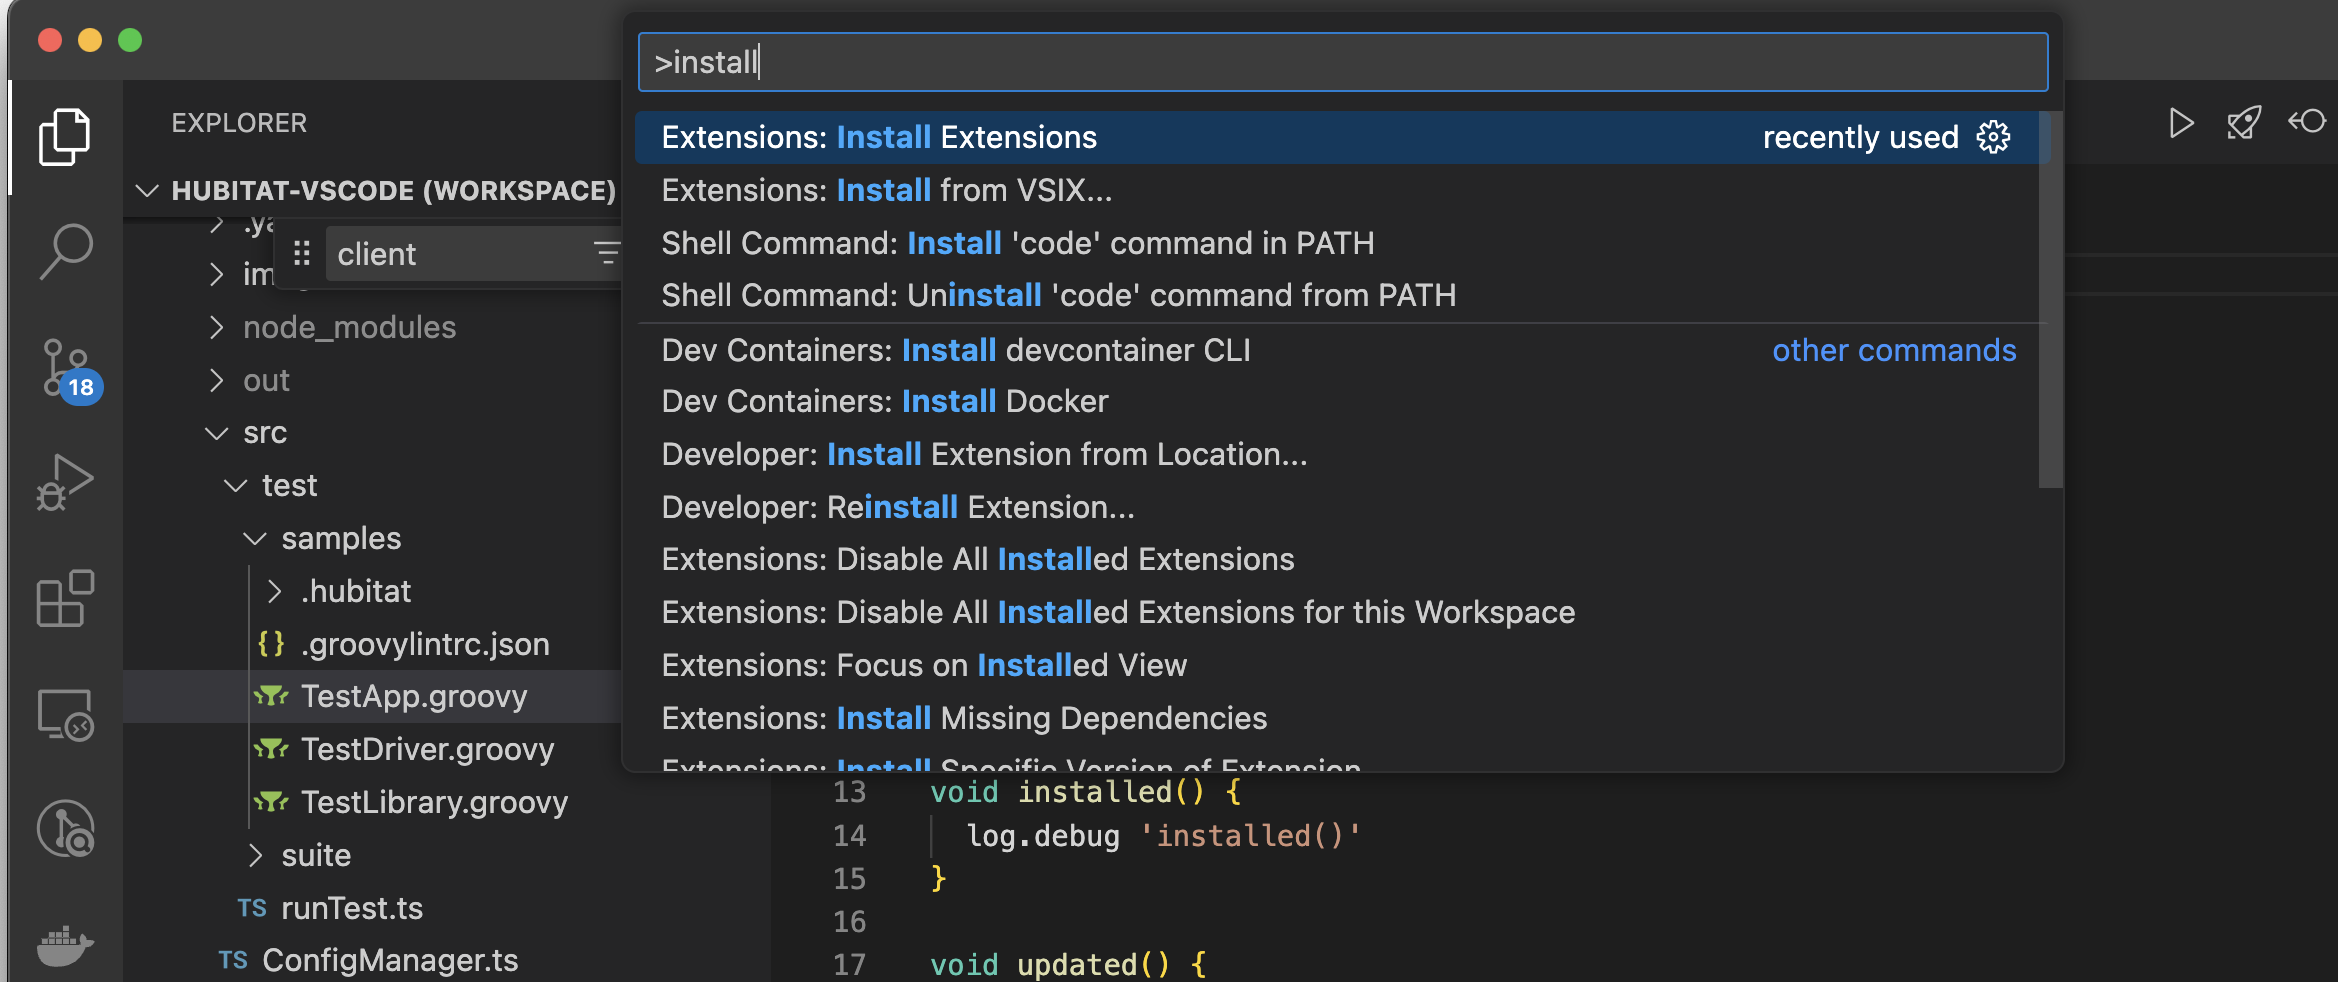Click the EXPLORER panel title

click(x=239, y=123)
